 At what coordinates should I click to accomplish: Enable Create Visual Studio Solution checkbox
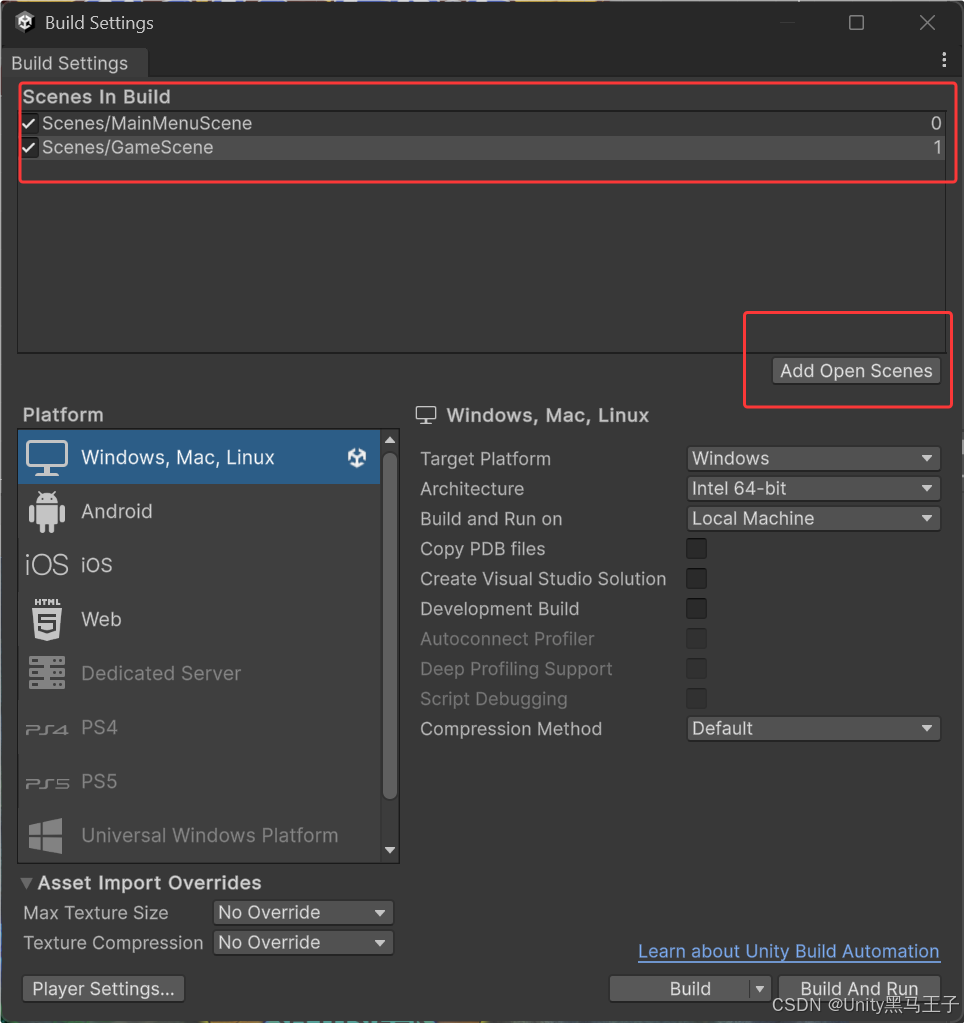[696, 579]
